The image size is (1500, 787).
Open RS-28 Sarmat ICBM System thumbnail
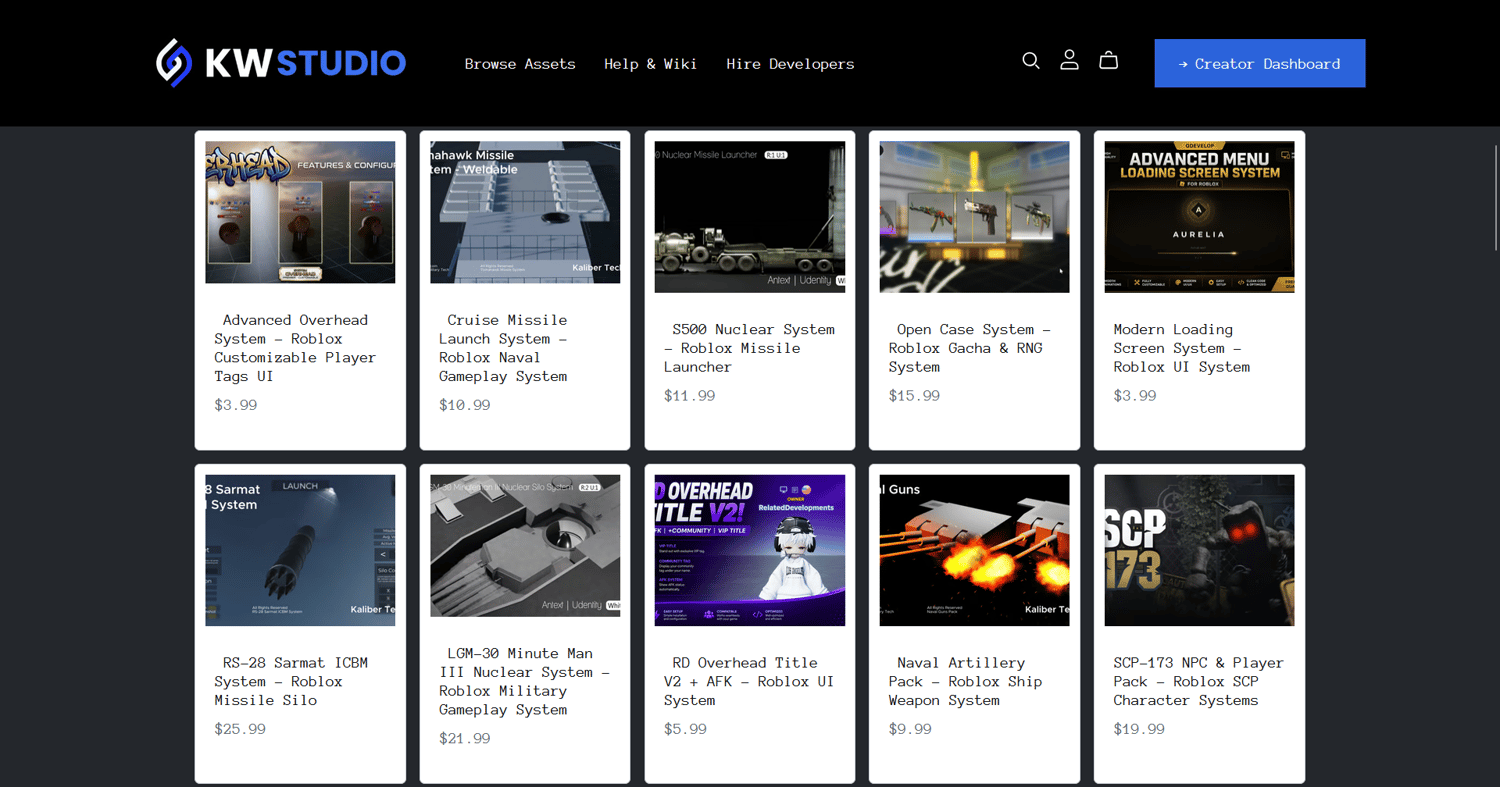(300, 550)
